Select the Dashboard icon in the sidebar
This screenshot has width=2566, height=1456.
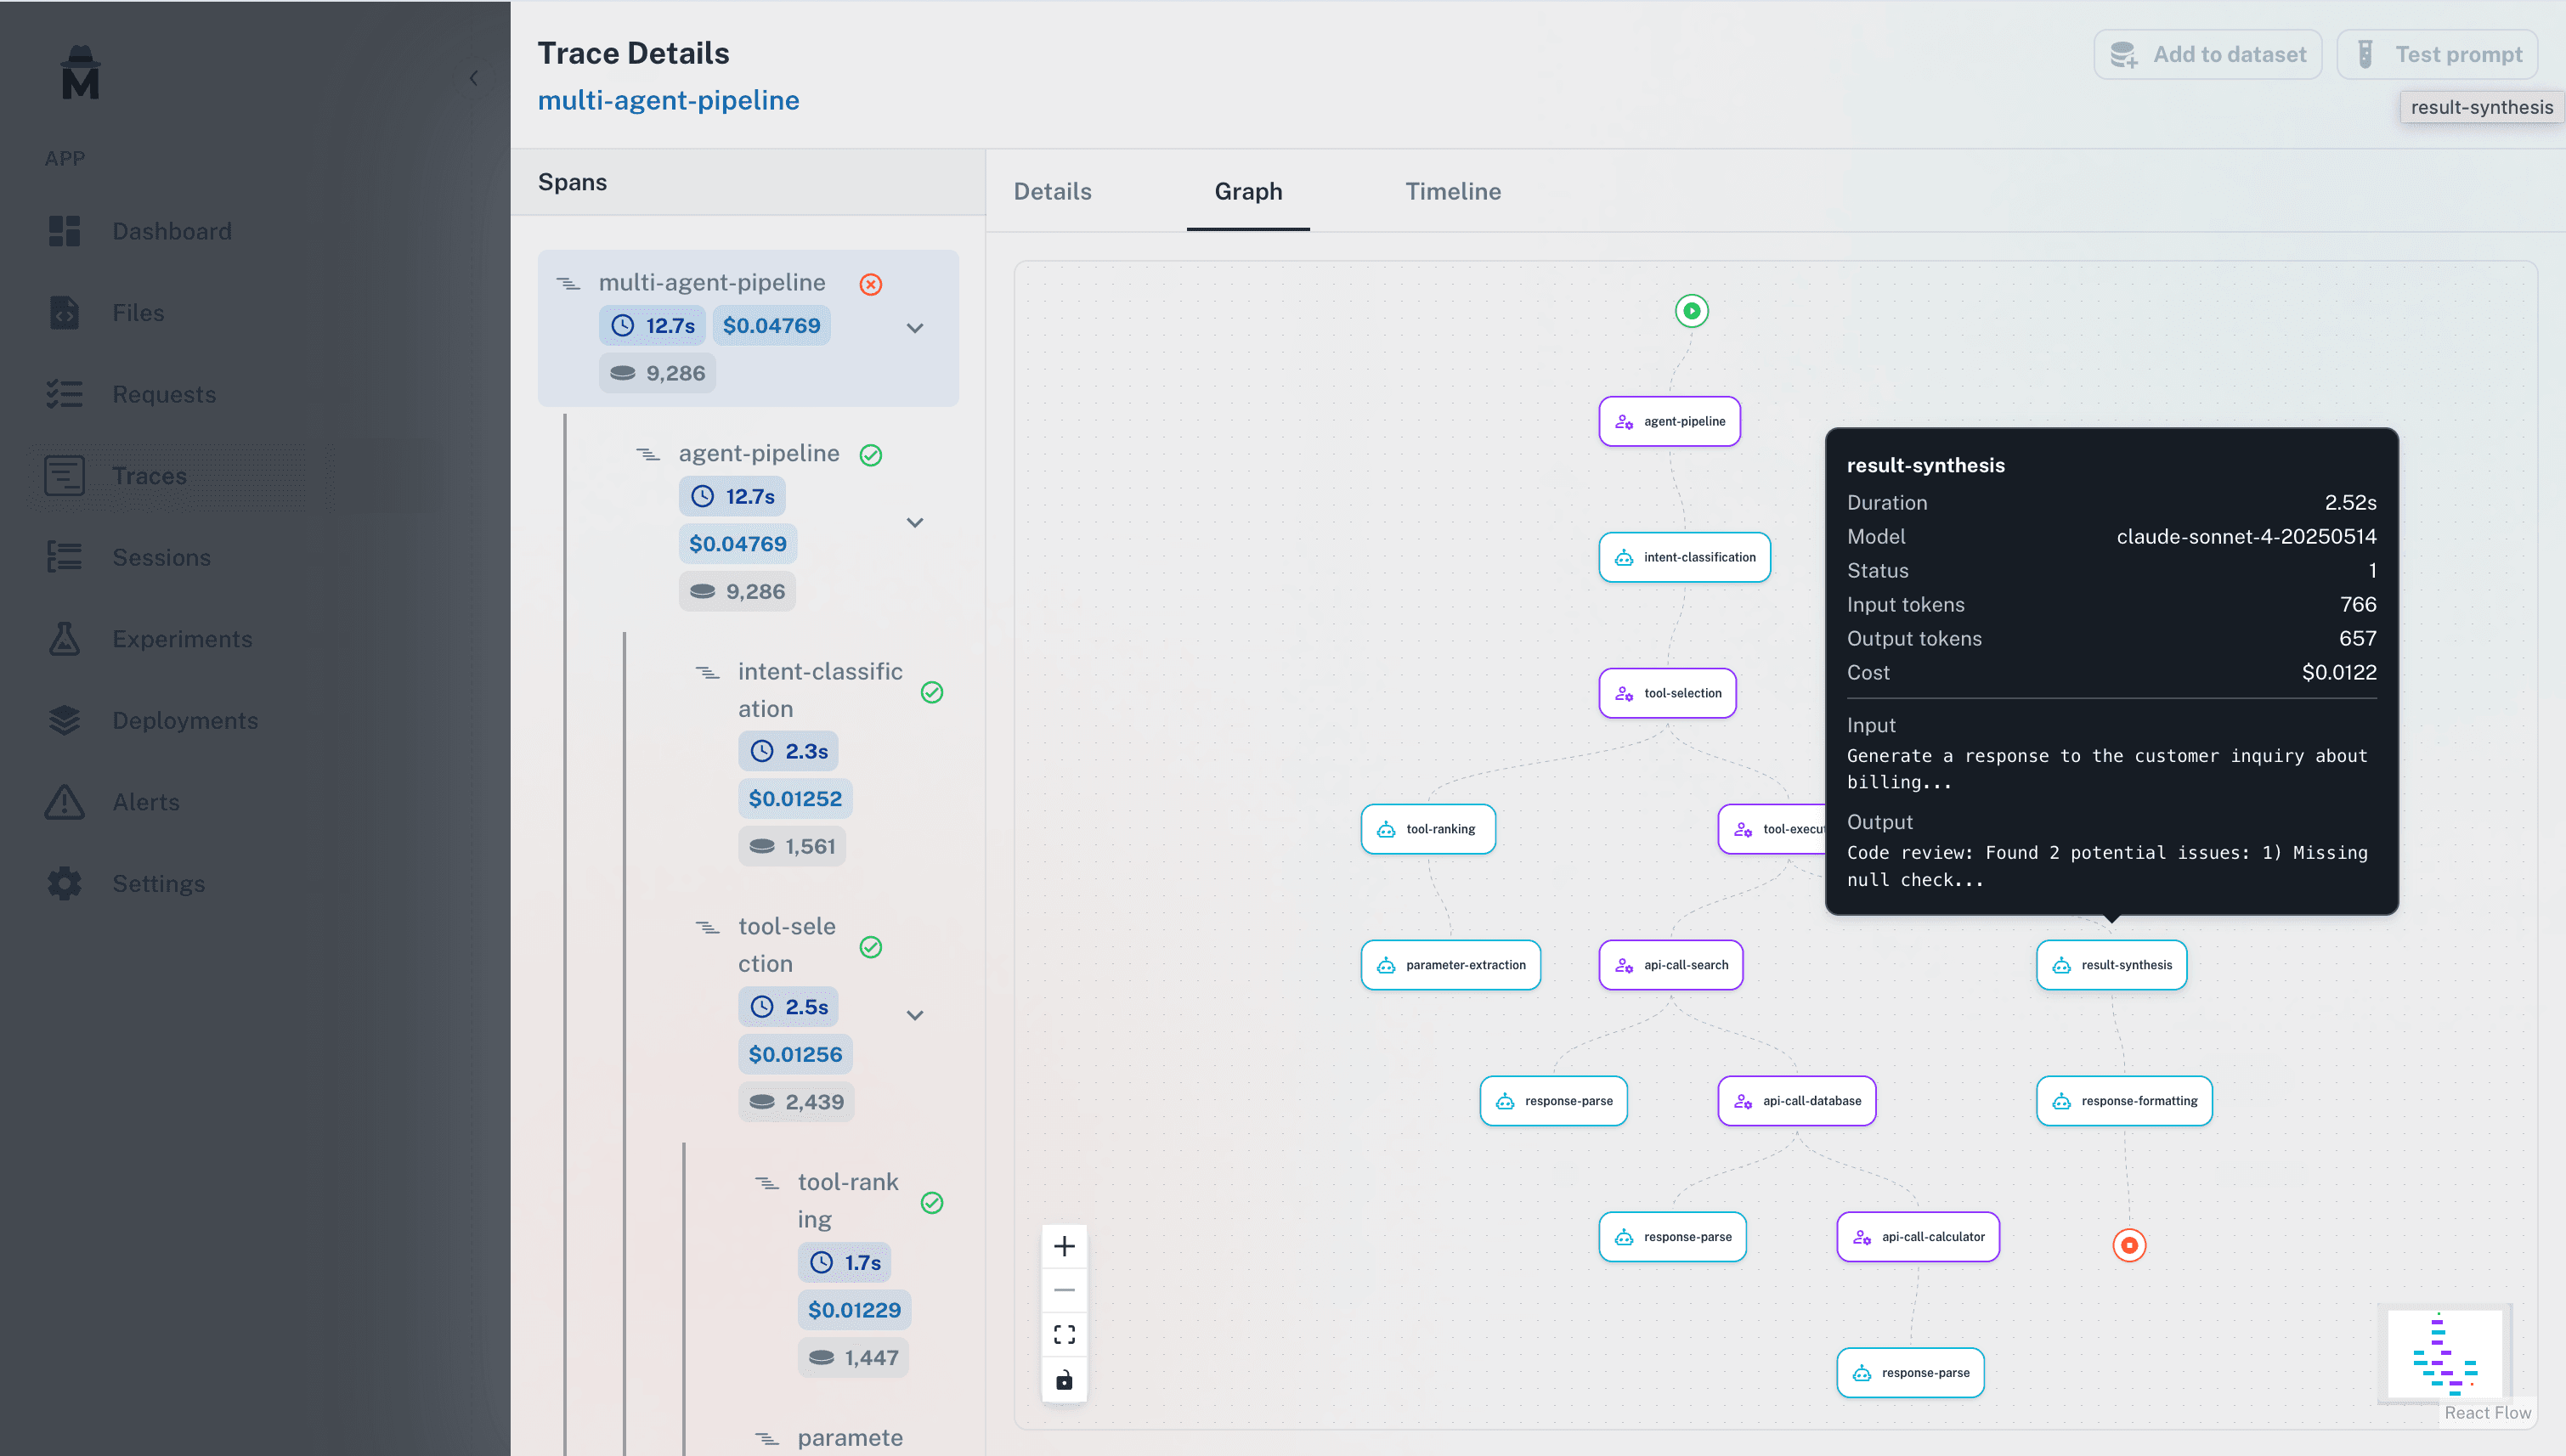pyautogui.click(x=64, y=231)
